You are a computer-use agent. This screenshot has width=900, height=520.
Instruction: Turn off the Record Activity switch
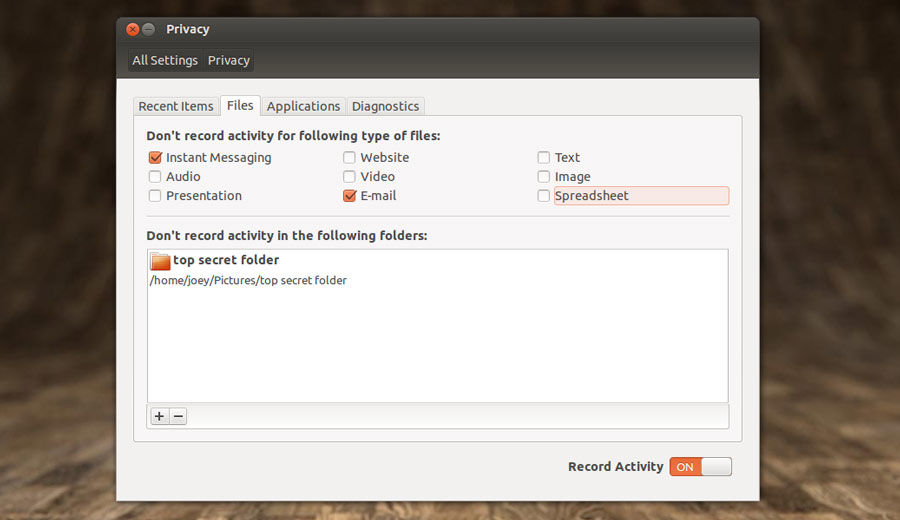pos(700,467)
